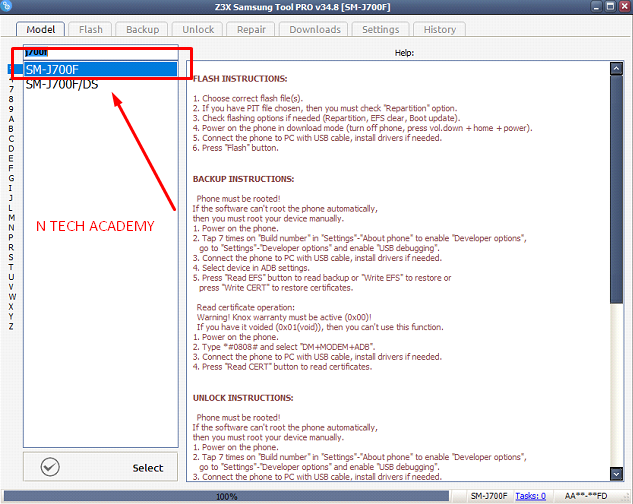Jump to letter S in model index

tap(11, 257)
